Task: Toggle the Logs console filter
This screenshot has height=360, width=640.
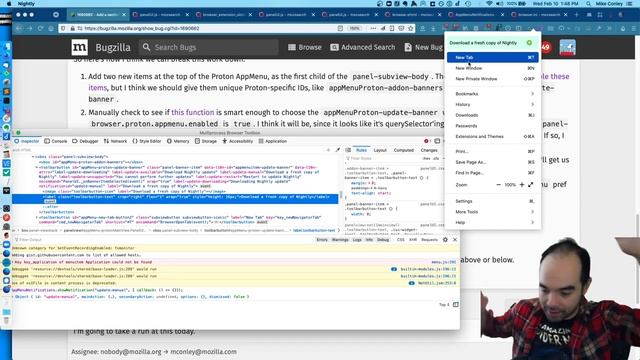Action: tap(357, 240)
